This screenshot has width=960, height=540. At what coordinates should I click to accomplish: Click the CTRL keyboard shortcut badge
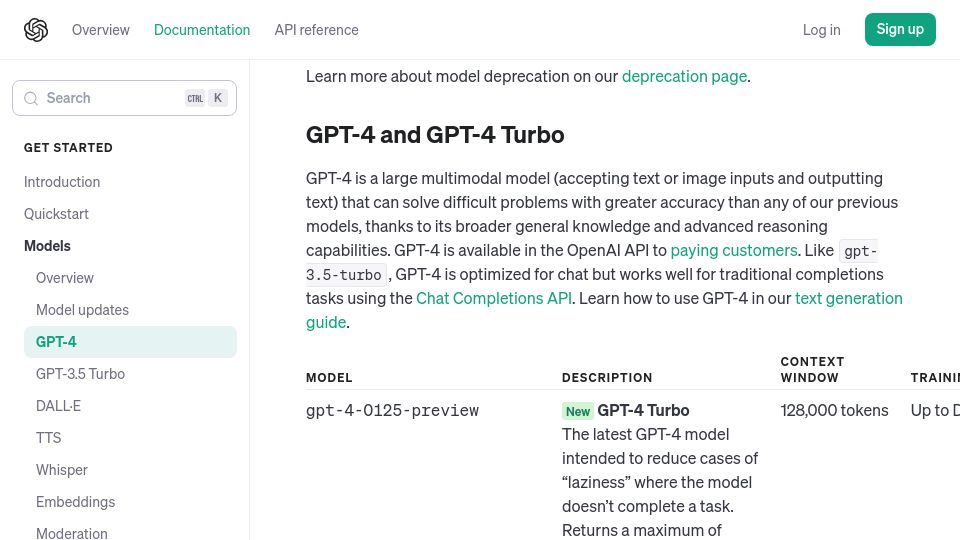point(195,98)
